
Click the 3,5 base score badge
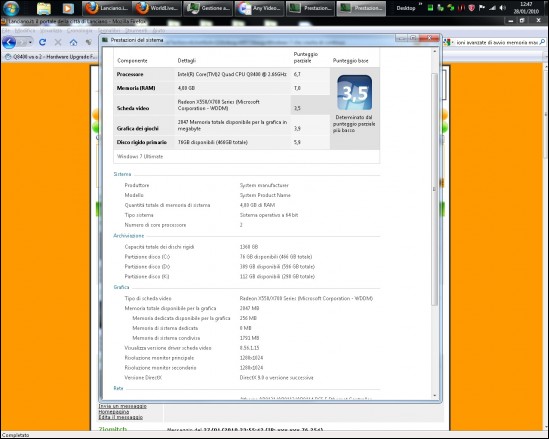click(354, 92)
